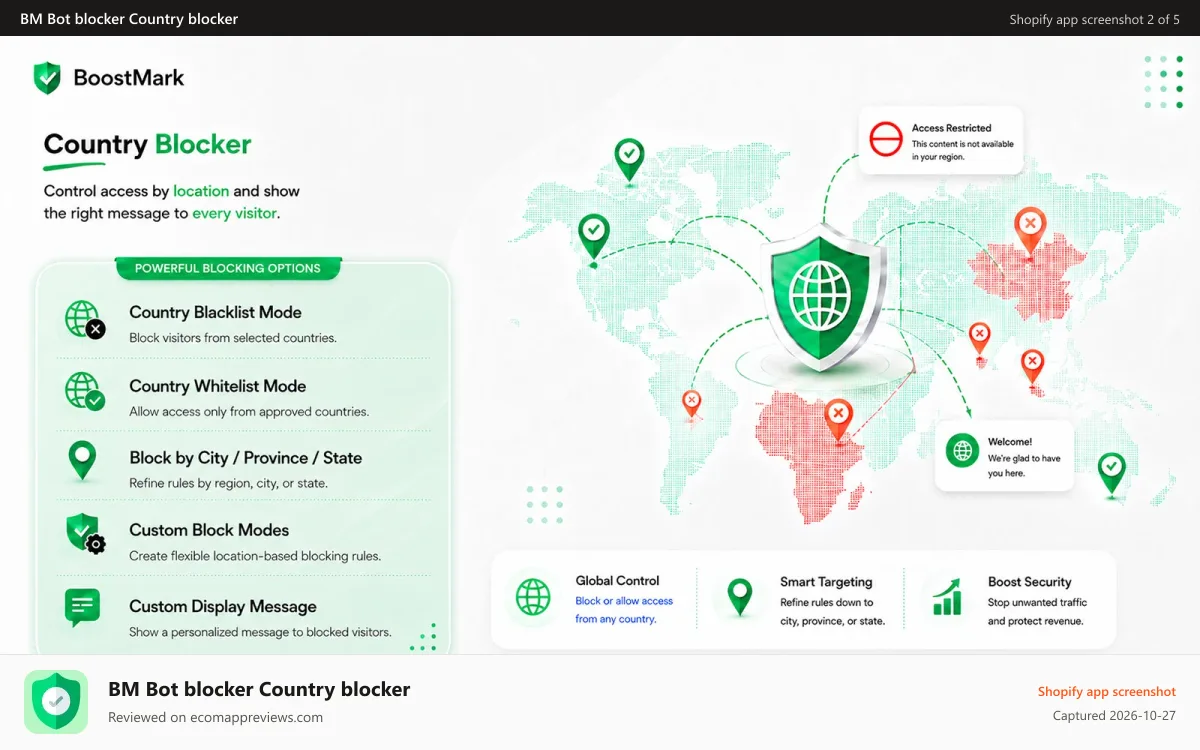Click 'Show a personalized message to blocked visitors.'
This screenshot has width=1200, height=750.
(x=260, y=632)
